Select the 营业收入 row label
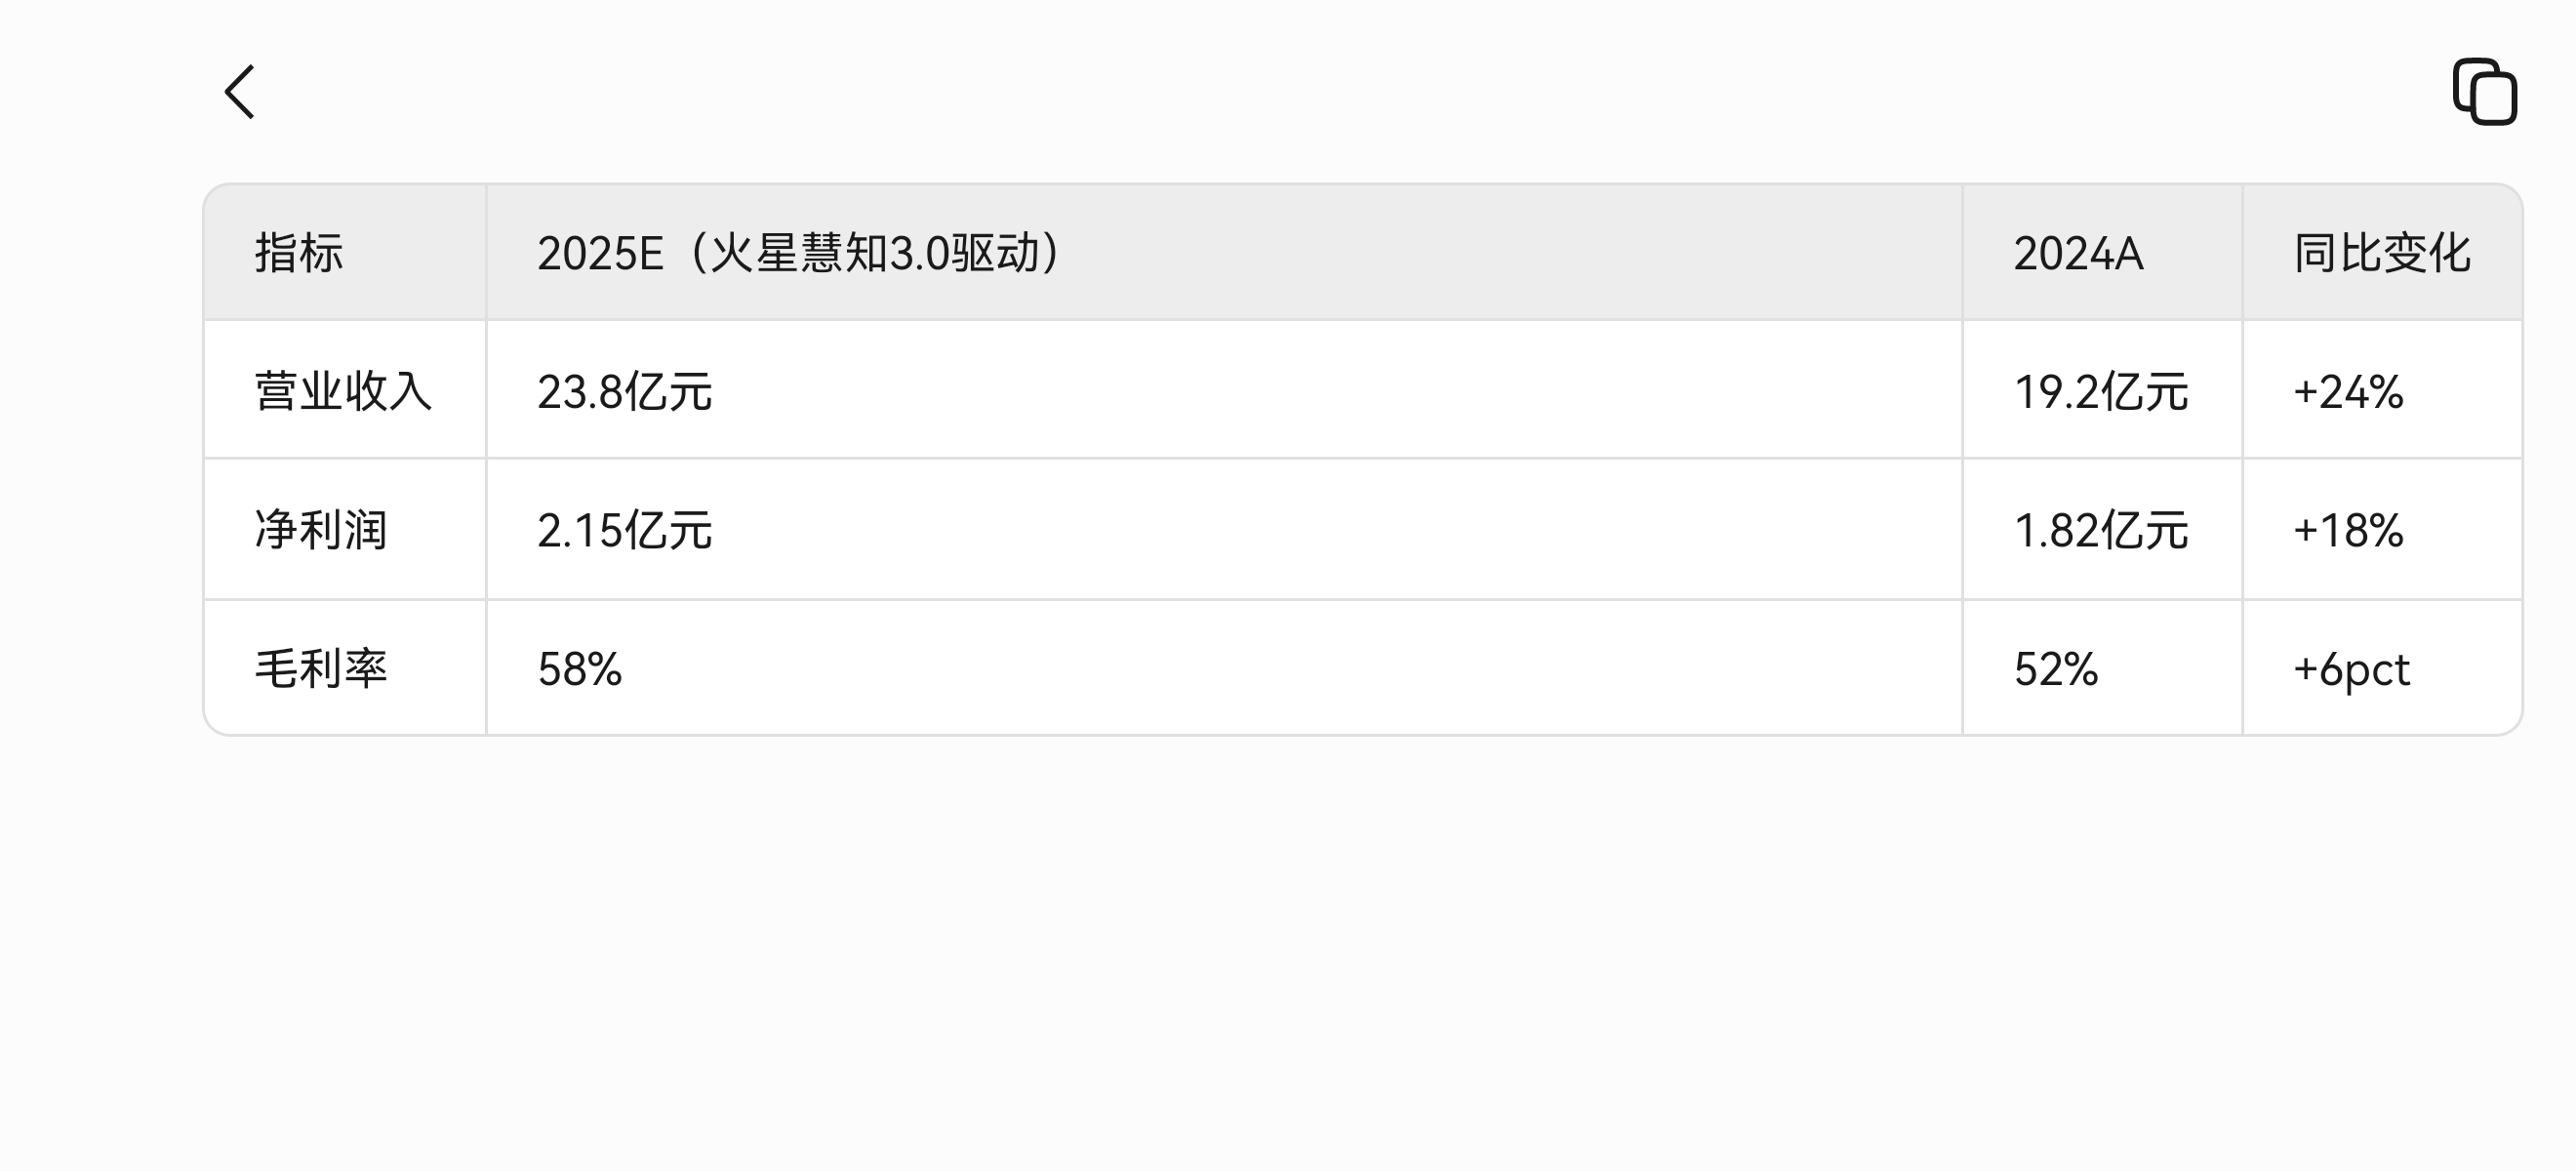 pyautogui.click(x=345, y=390)
